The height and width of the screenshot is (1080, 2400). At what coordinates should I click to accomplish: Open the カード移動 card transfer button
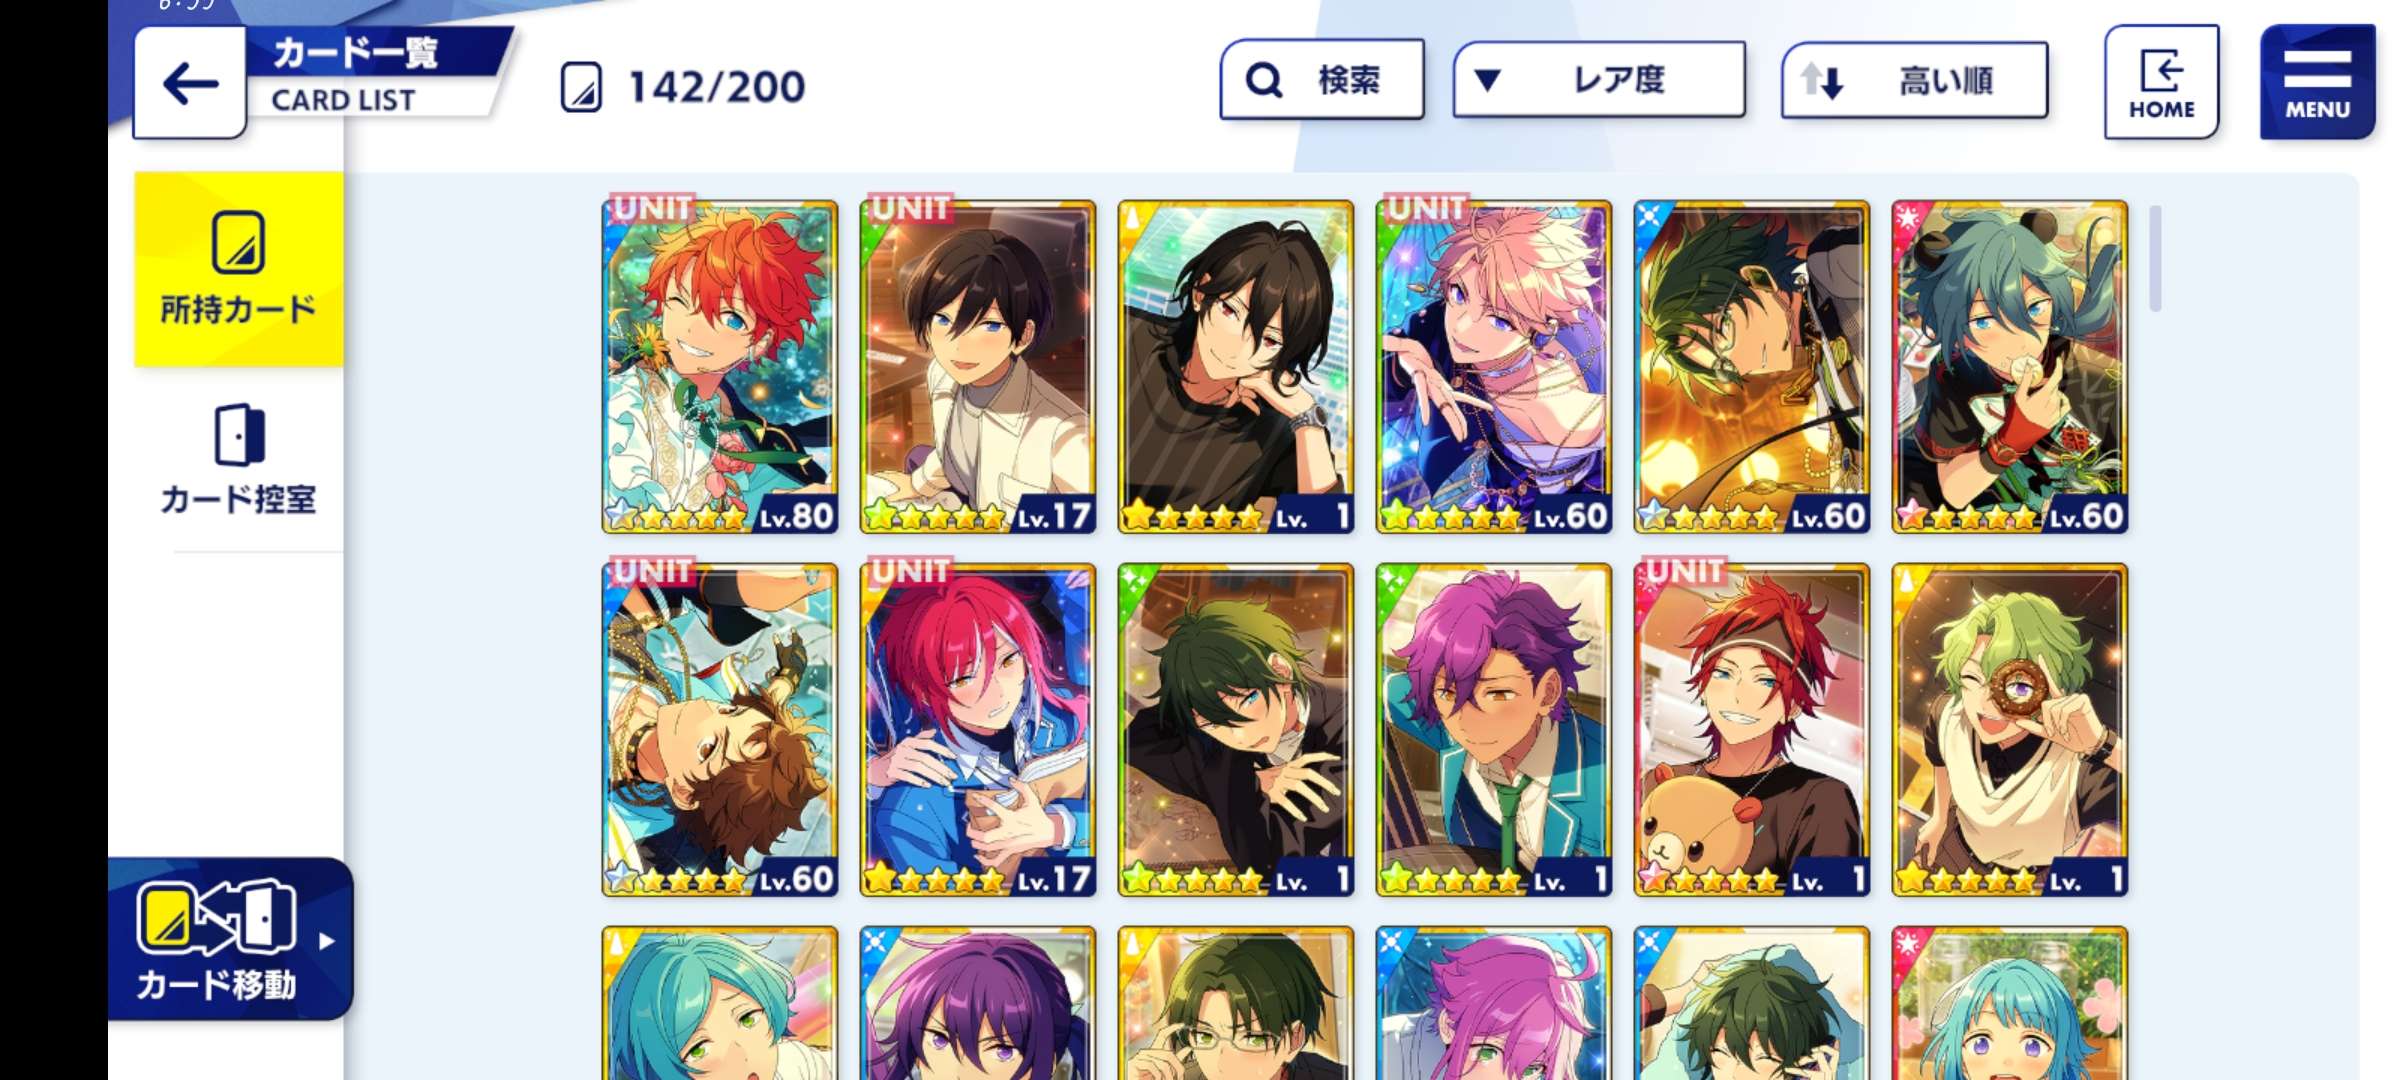click(231, 939)
